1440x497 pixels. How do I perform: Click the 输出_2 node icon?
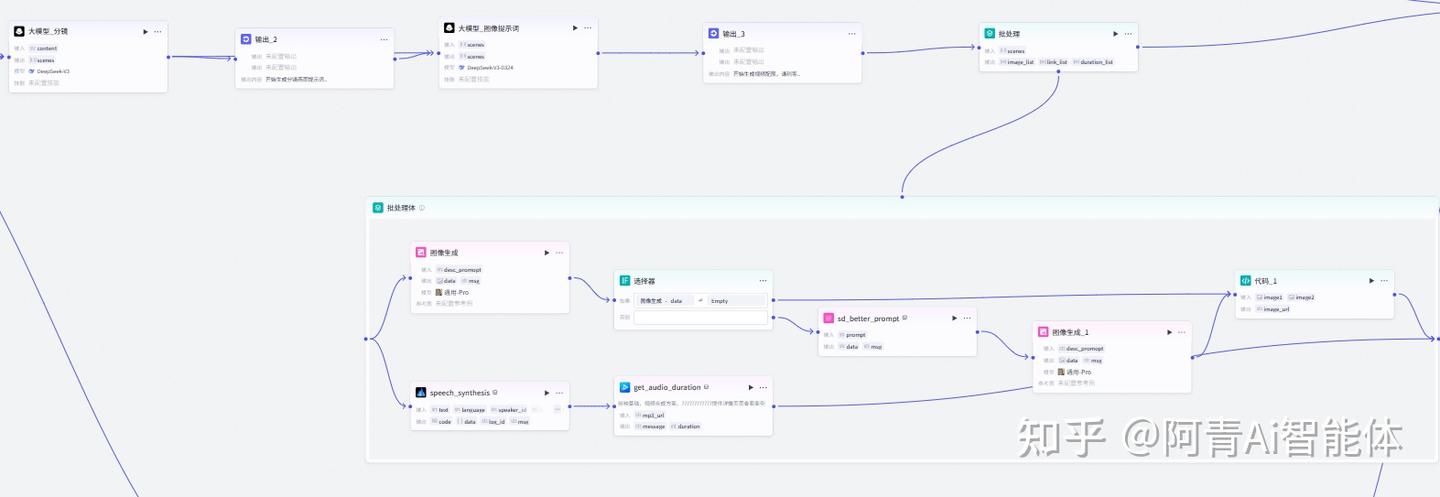pos(246,39)
